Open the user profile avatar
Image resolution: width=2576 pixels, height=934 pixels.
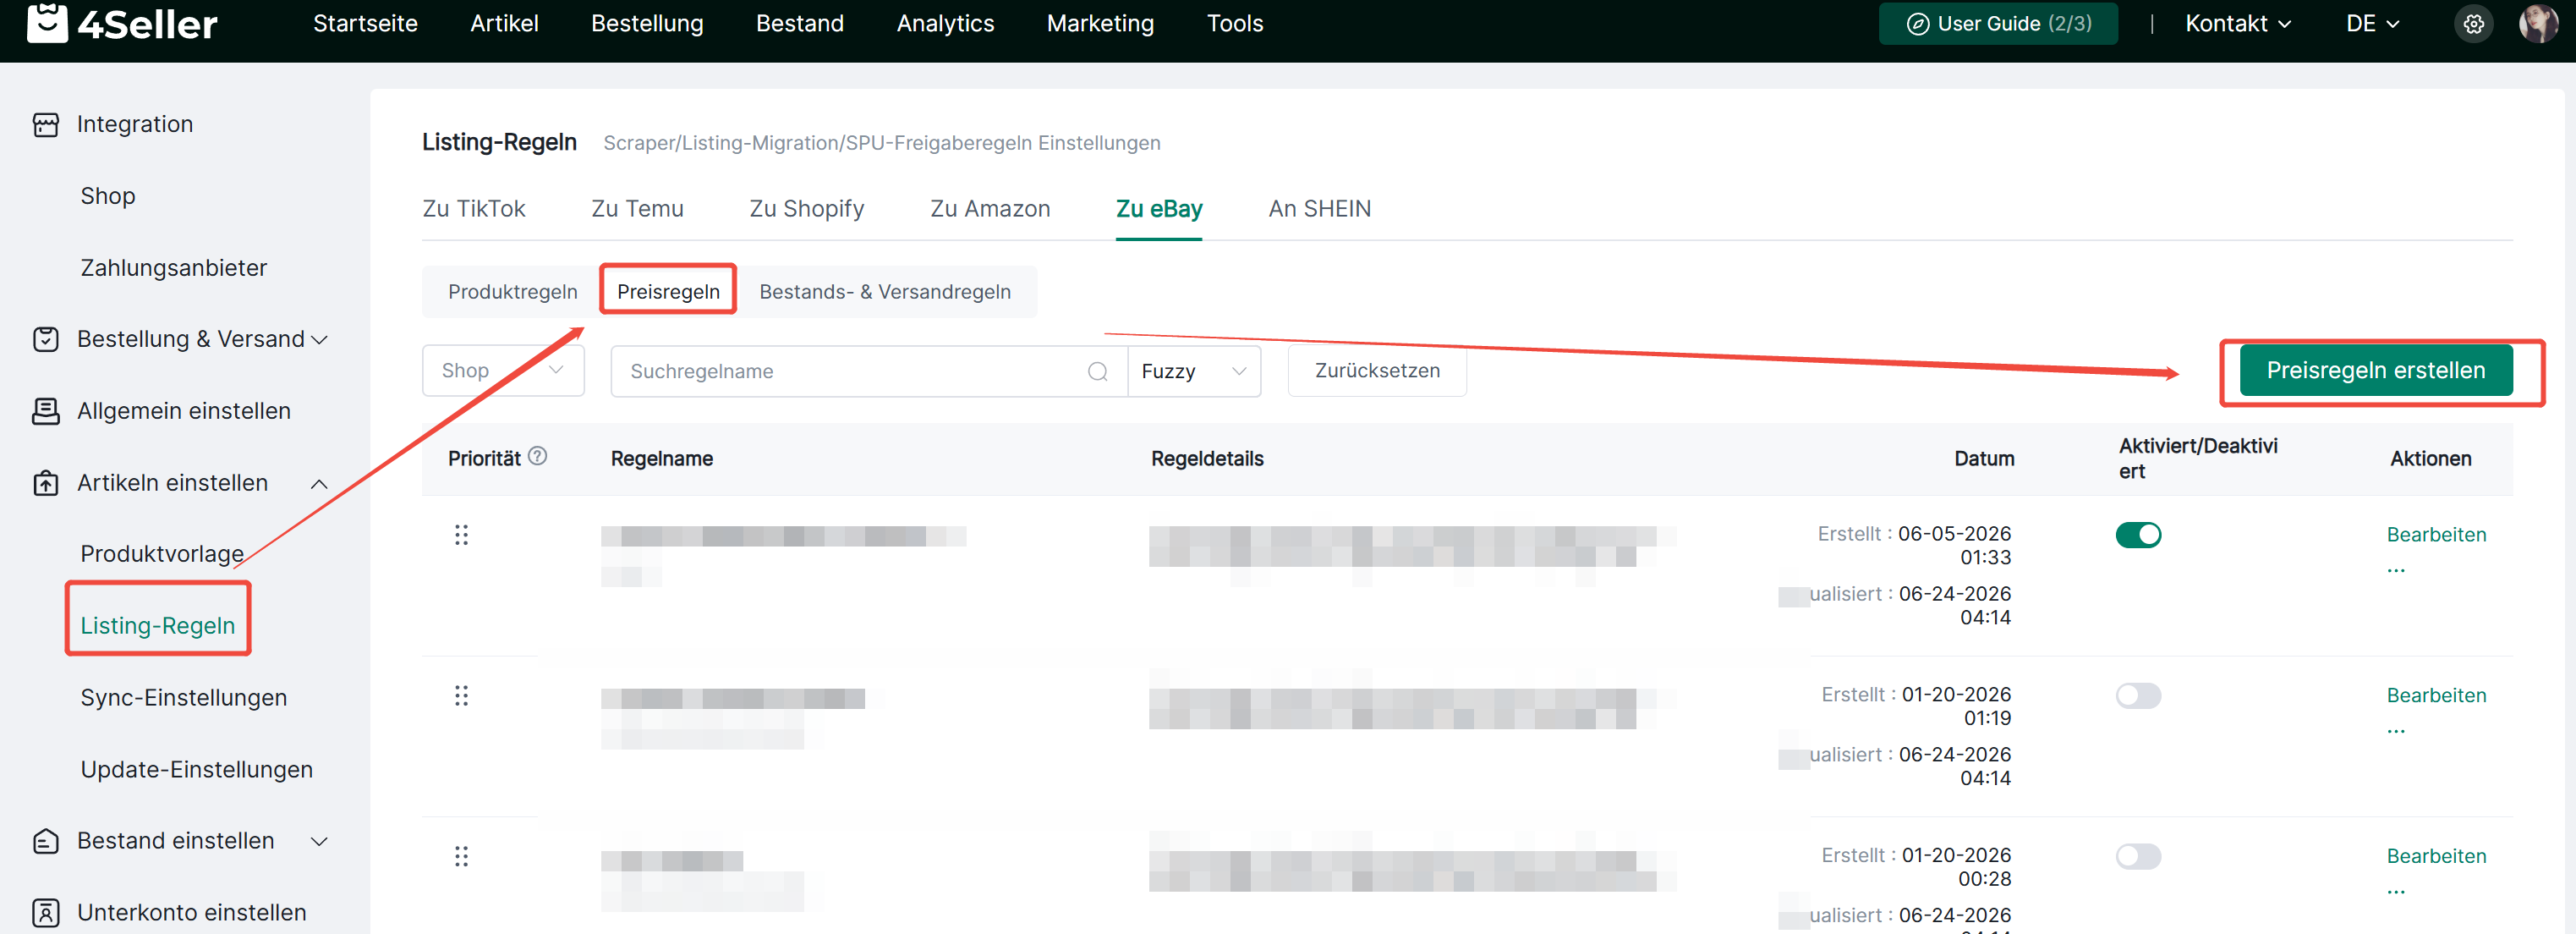[2537, 24]
